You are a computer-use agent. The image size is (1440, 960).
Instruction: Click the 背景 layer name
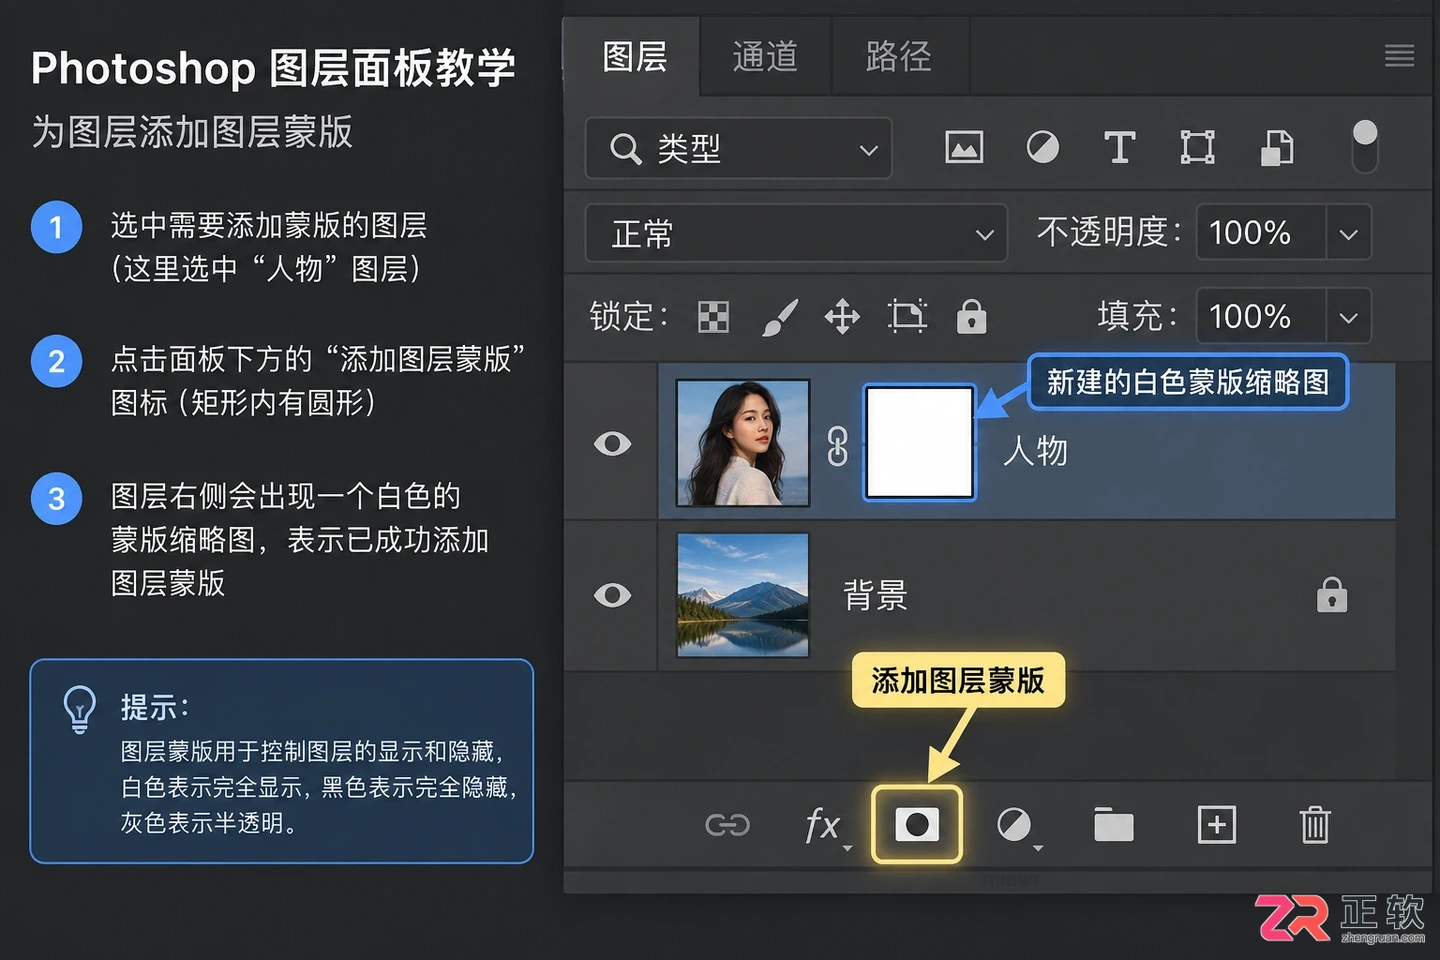[x=876, y=596]
